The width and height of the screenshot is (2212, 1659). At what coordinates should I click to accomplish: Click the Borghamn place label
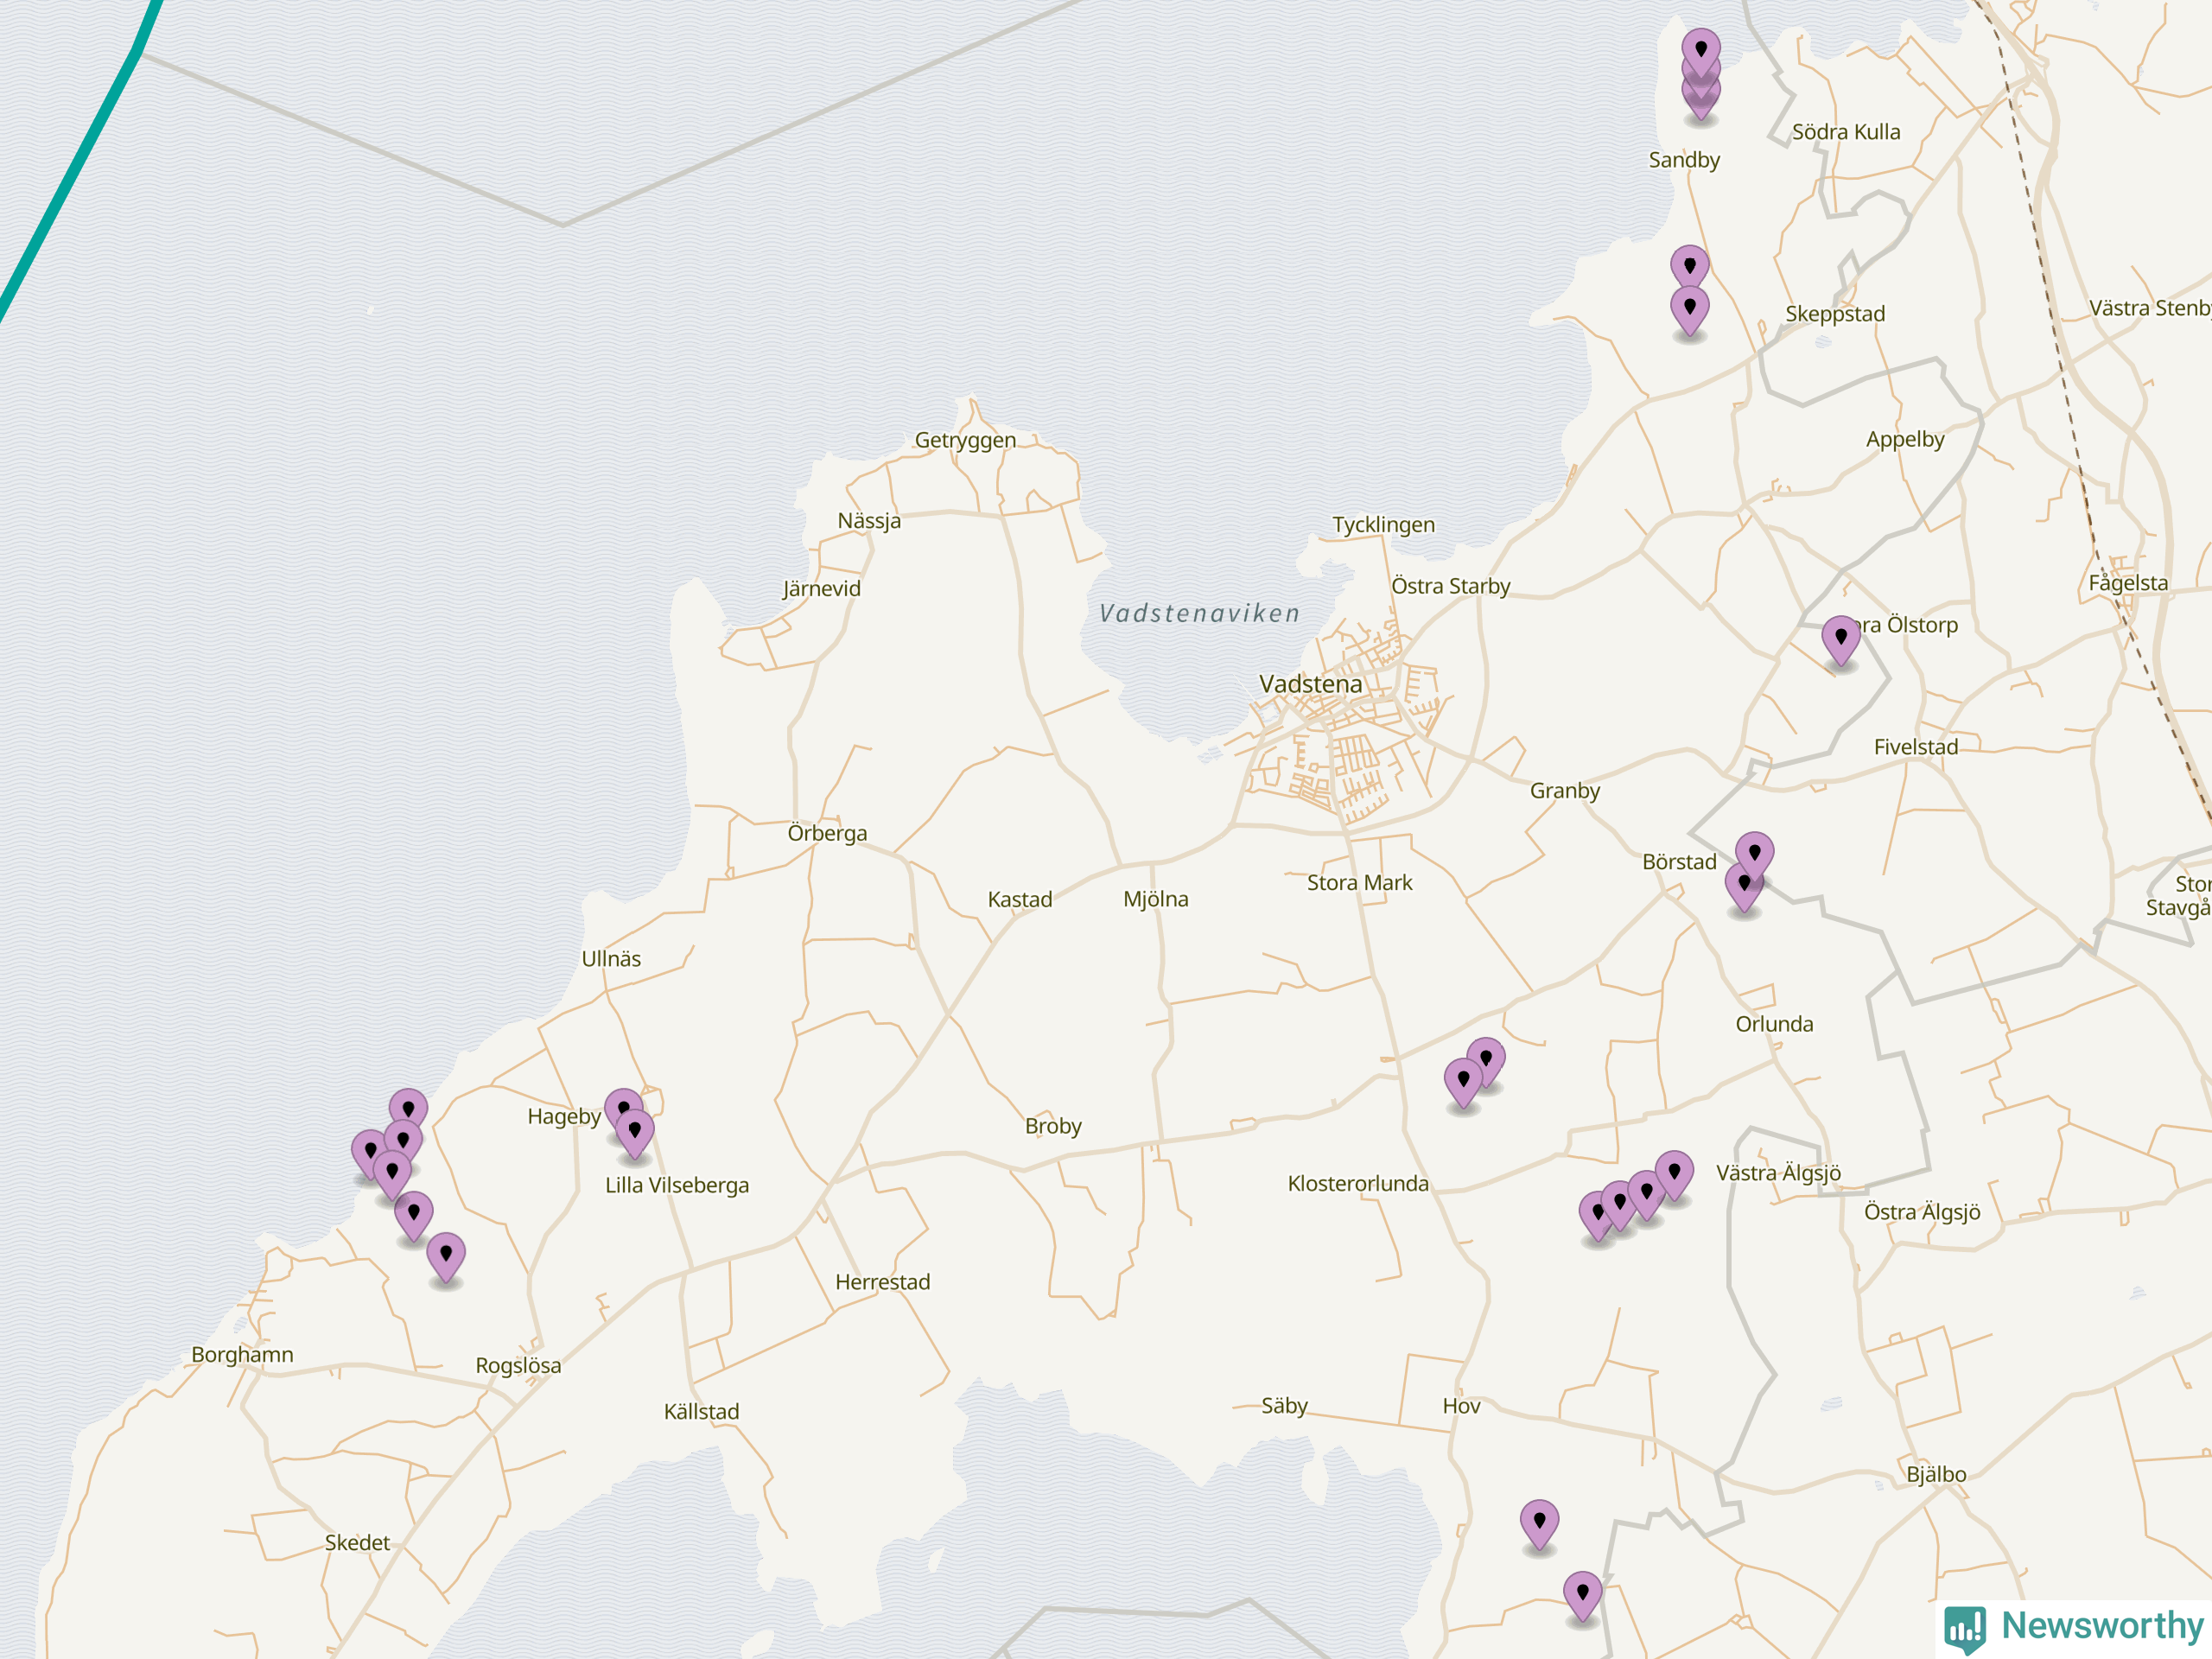point(242,1355)
